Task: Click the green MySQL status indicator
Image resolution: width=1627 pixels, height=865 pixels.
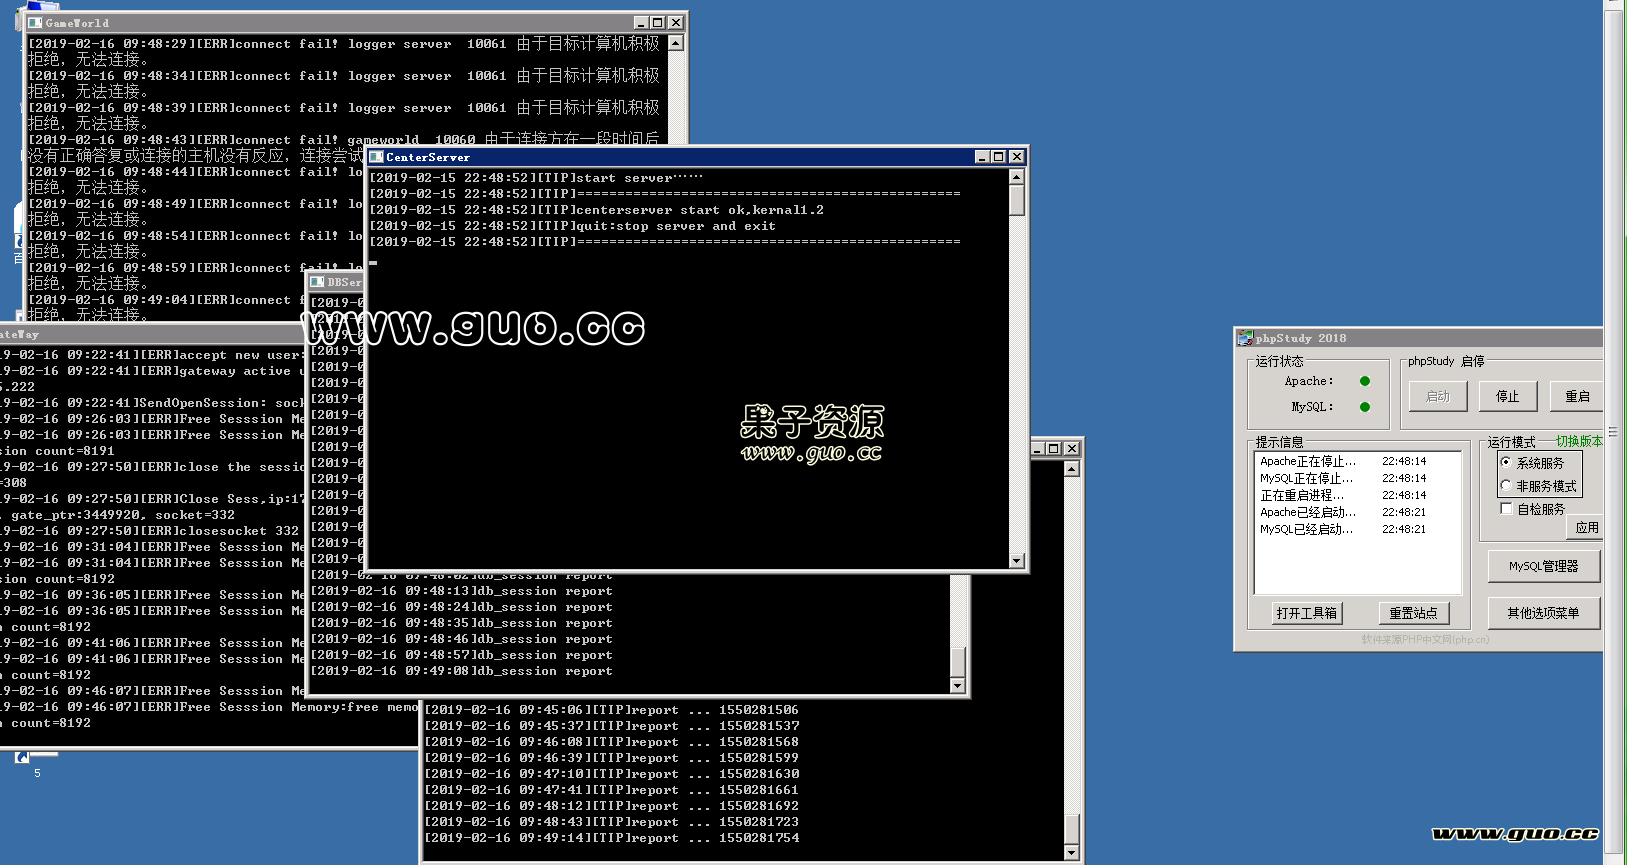Action: (1365, 407)
